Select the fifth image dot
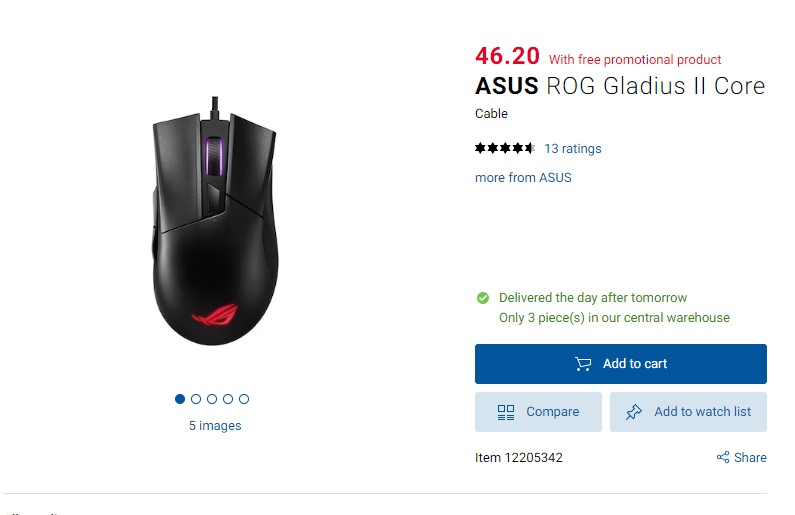This screenshot has width=795, height=515. click(244, 399)
